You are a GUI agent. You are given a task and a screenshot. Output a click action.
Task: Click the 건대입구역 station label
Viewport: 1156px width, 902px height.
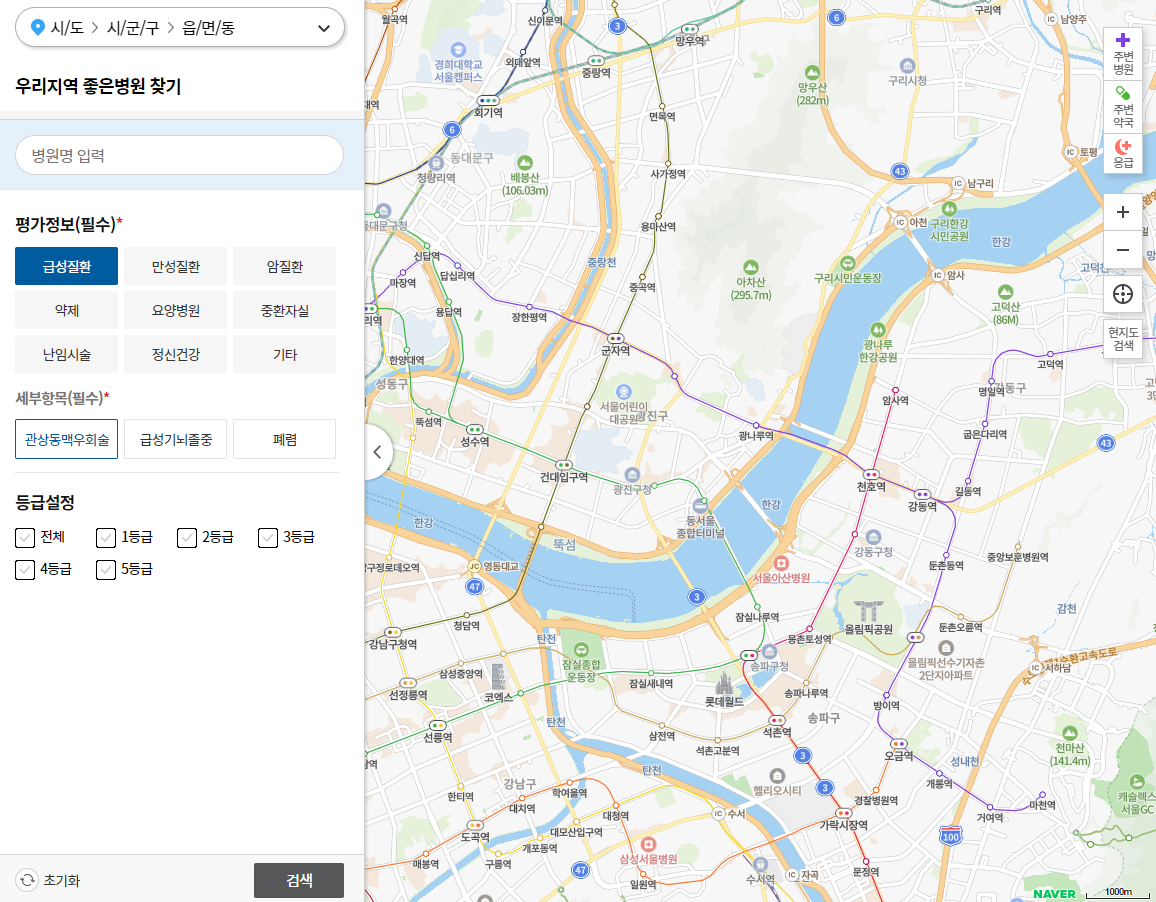[564, 477]
